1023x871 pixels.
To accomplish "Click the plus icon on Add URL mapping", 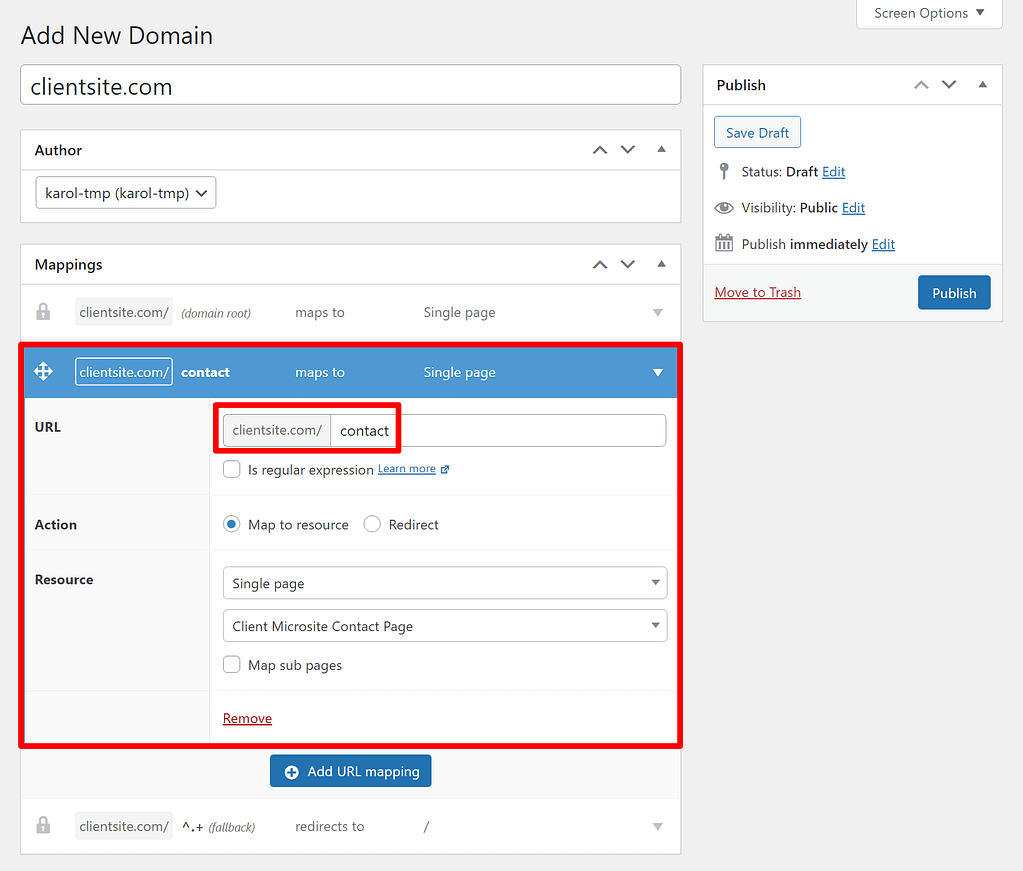I will tap(291, 771).
